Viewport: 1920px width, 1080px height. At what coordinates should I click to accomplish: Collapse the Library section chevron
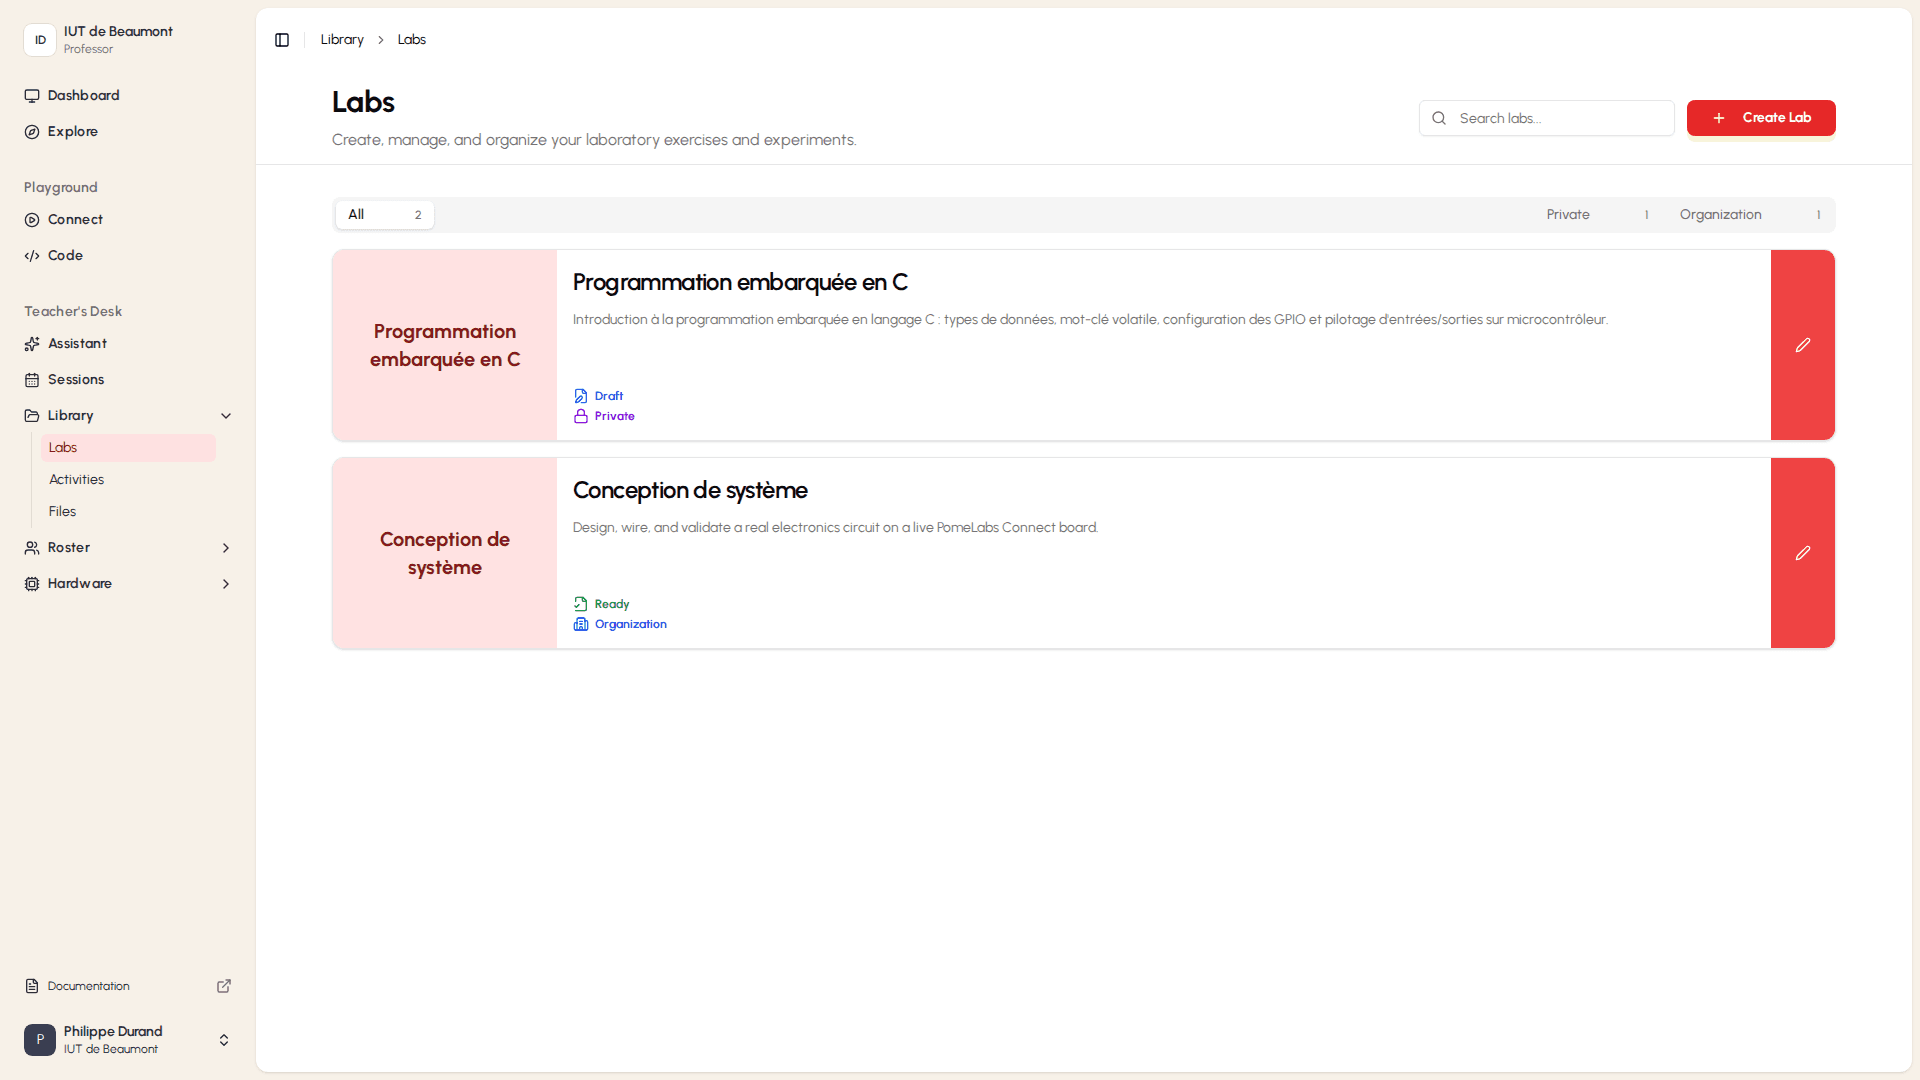[226, 416]
